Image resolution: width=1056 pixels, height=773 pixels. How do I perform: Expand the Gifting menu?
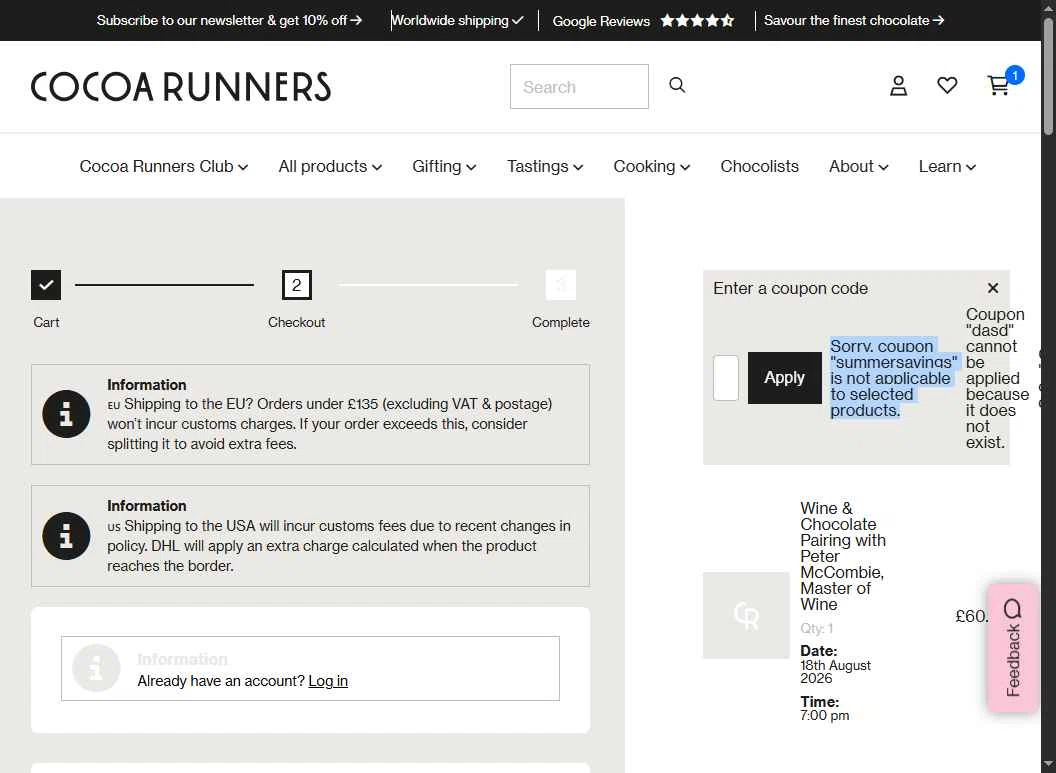(444, 166)
